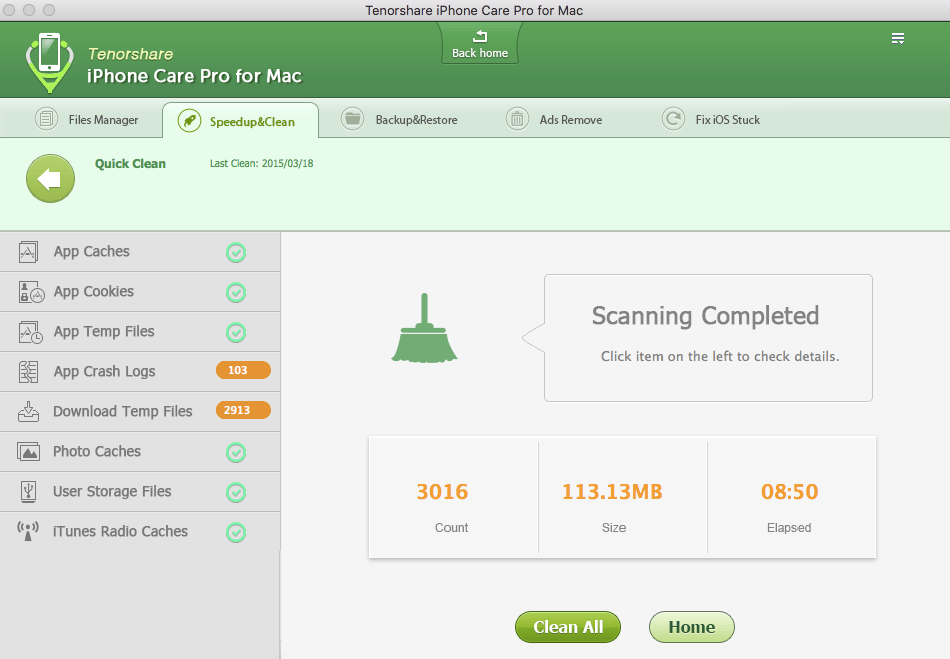
Task: Select the Photo Caches row
Action: click(140, 452)
